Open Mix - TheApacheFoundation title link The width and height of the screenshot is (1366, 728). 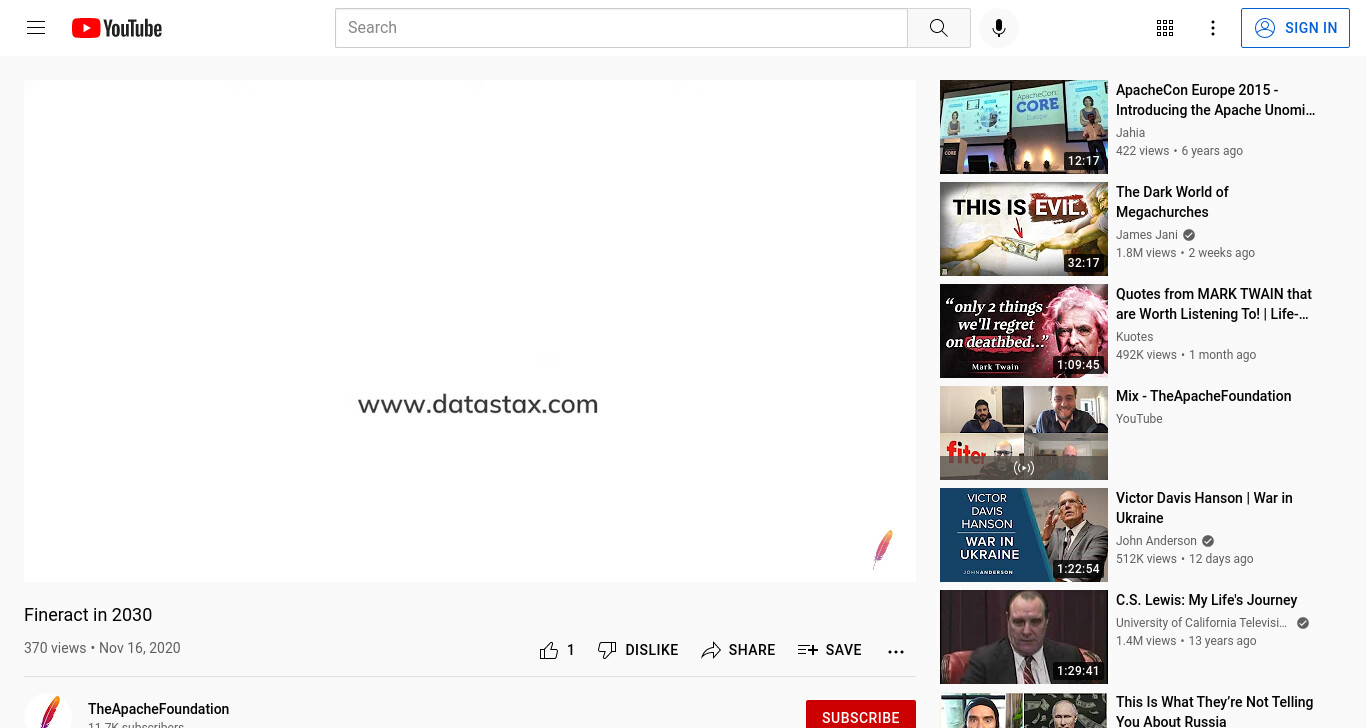click(x=1204, y=396)
